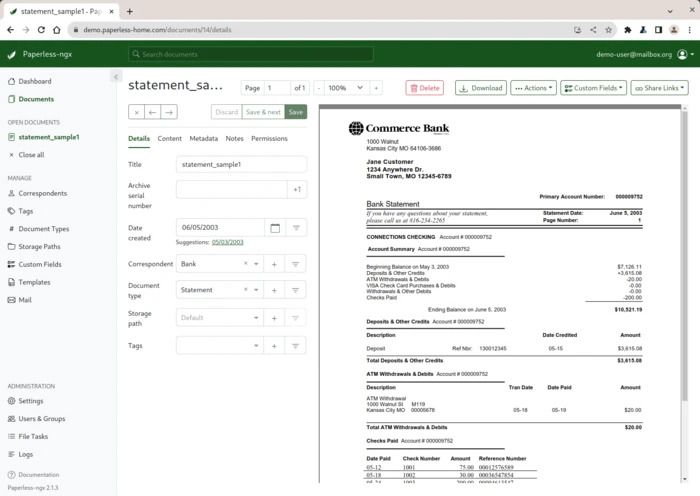The image size is (700, 496).
Task: Switch to the Permissions tab
Action: click(x=269, y=139)
